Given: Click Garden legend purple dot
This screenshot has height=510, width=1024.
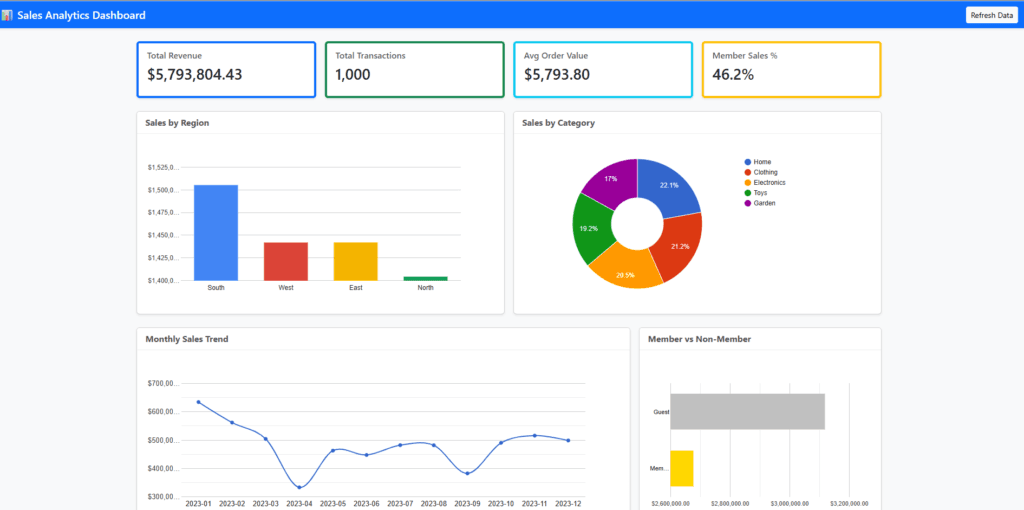Looking at the screenshot, I should 748,203.
